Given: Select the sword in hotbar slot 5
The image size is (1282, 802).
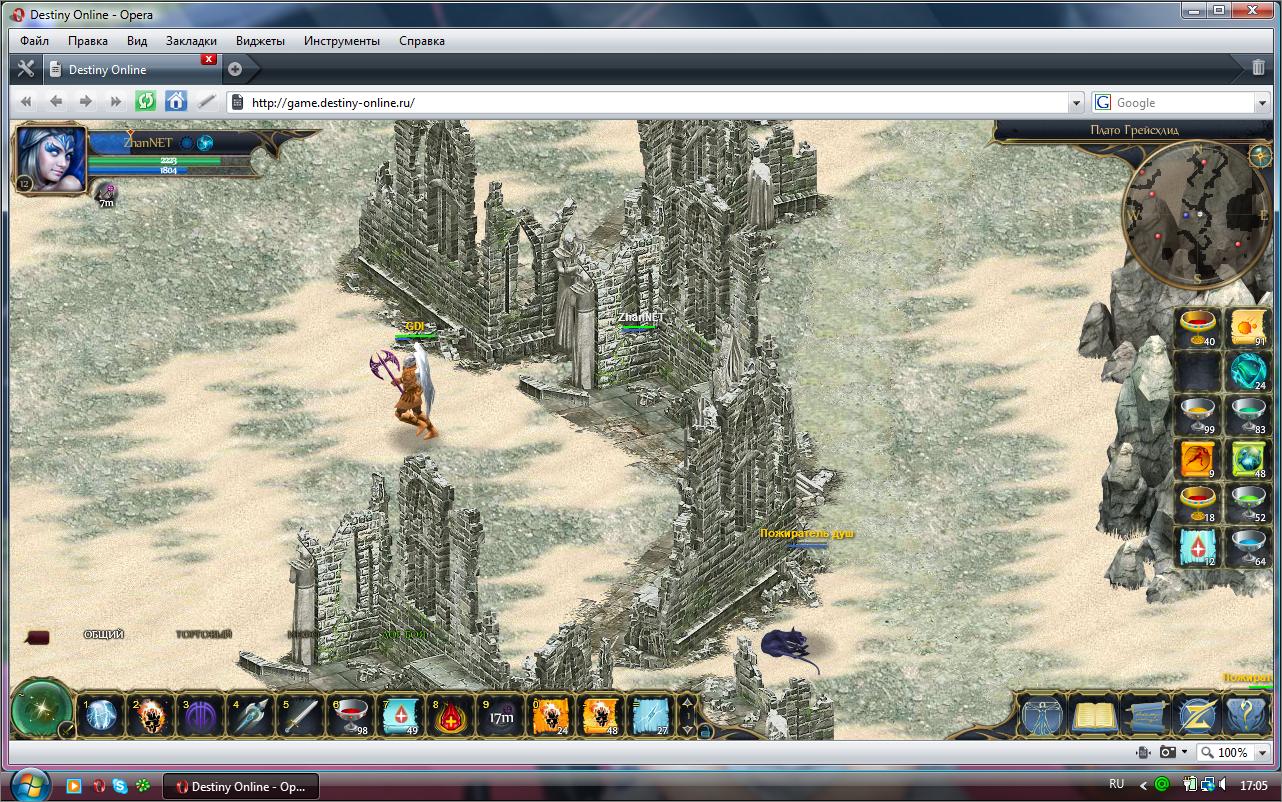Looking at the screenshot, I should point(300,716).
